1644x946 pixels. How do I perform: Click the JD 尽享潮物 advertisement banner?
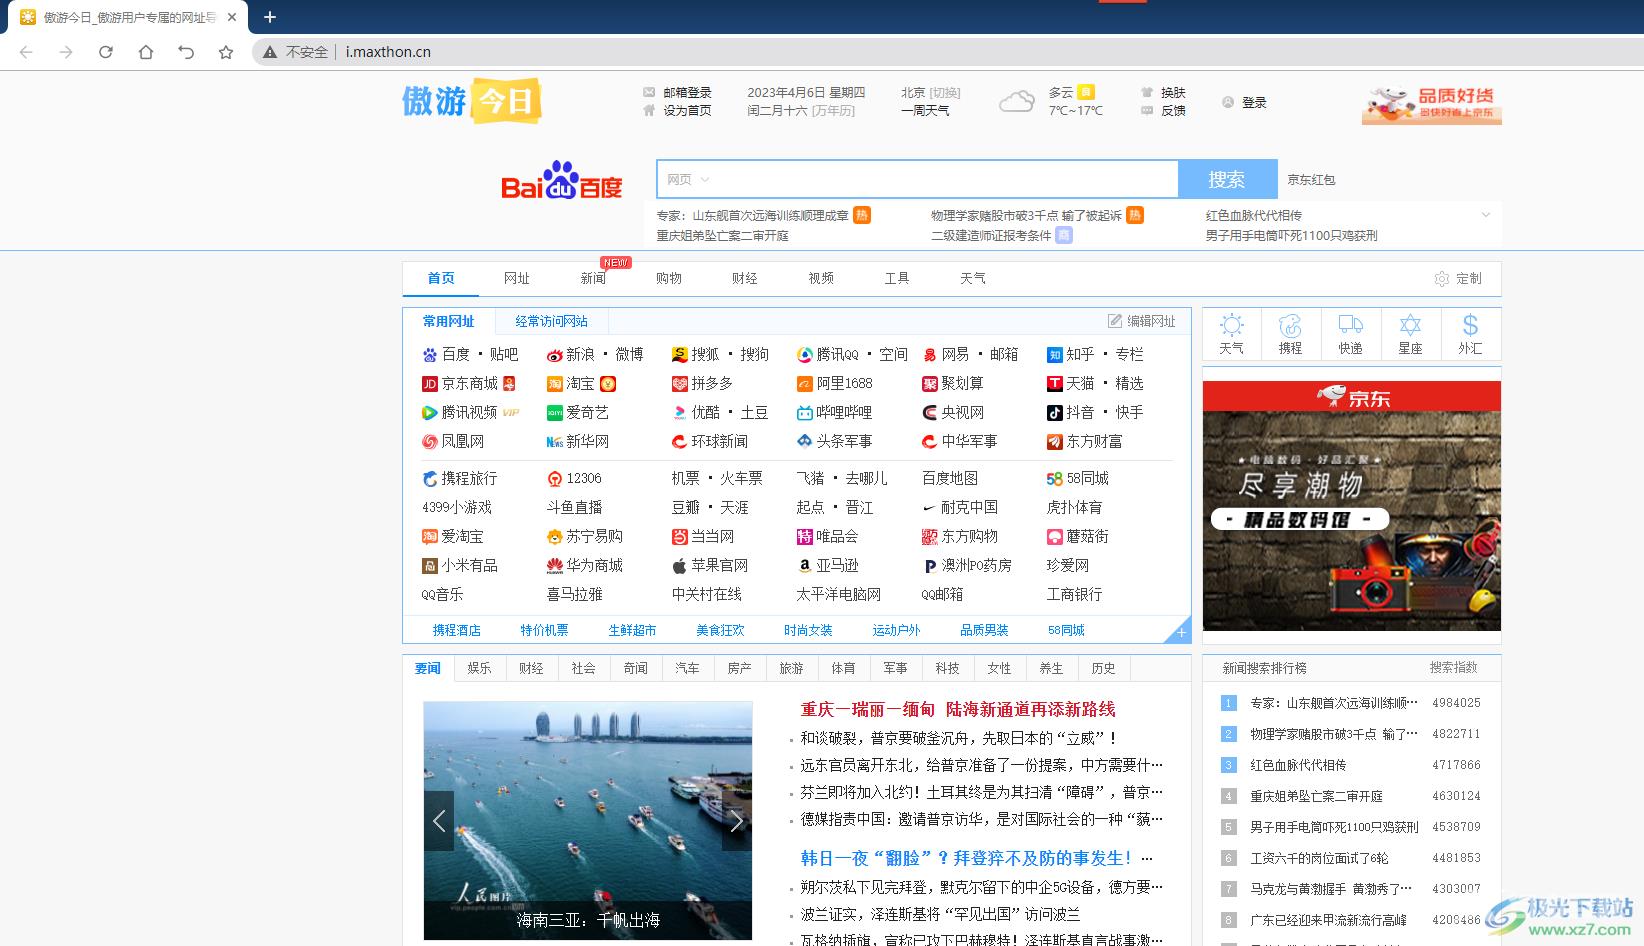[1352, 506]
